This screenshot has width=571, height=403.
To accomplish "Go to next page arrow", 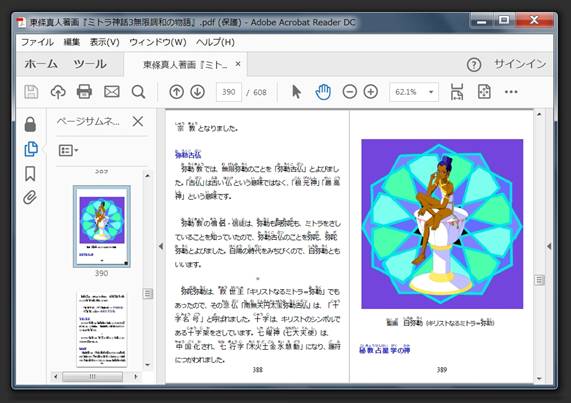I will tap(198, 92).
